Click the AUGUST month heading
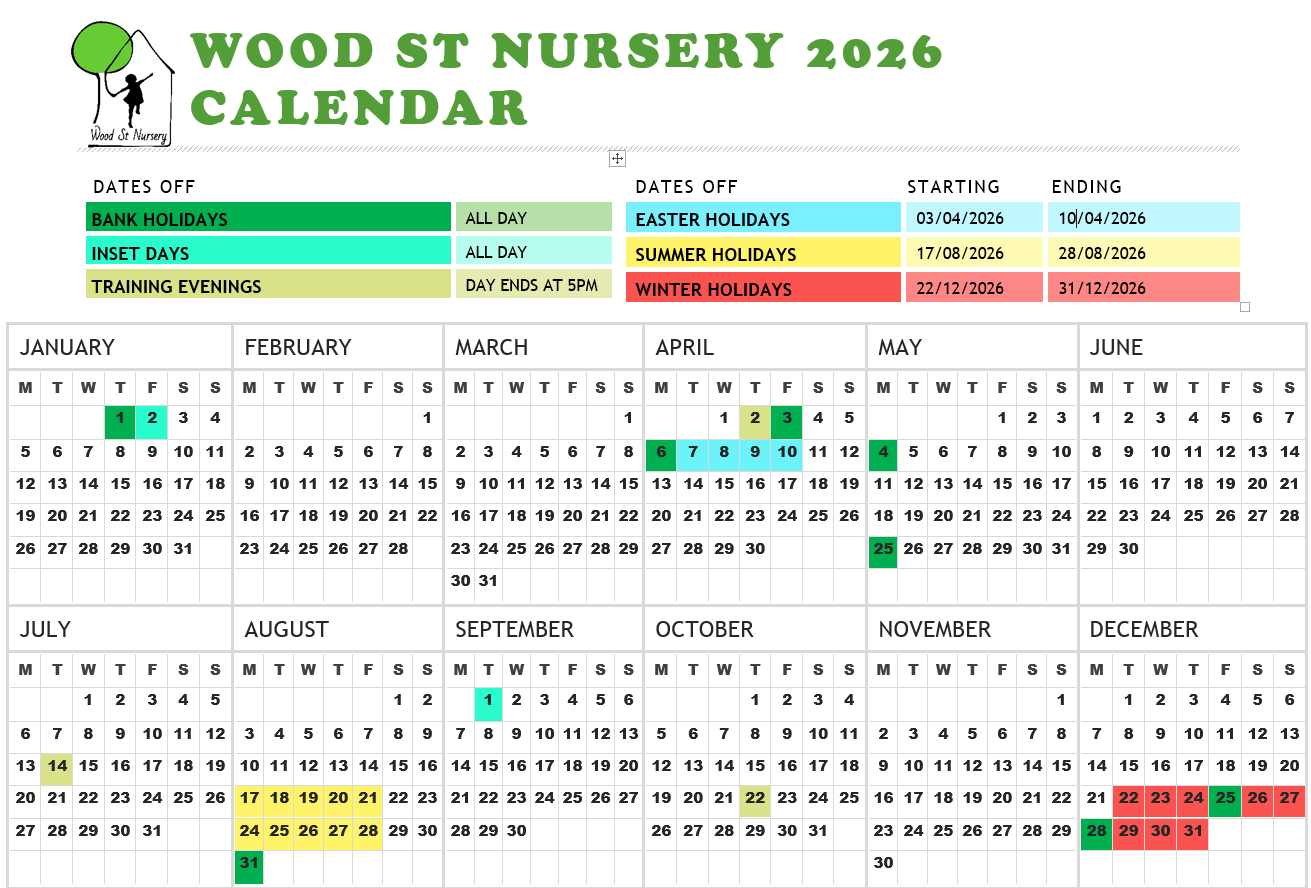 [286, 629]
